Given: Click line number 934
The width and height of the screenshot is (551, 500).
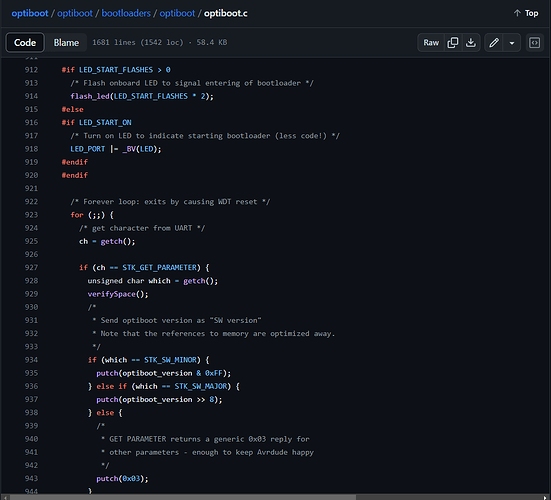Looking at the screenshot, I should 31,360.
